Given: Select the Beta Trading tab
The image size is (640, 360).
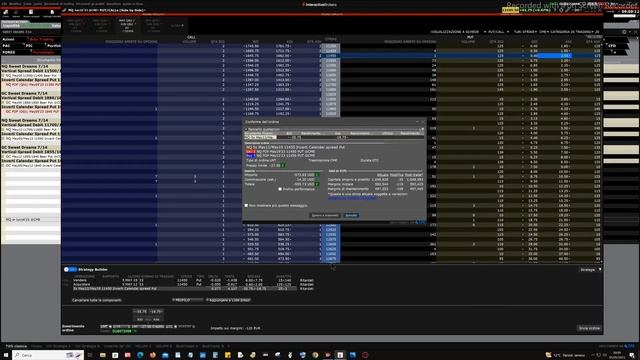Looking at the screenshot, I should coord(42,39).
